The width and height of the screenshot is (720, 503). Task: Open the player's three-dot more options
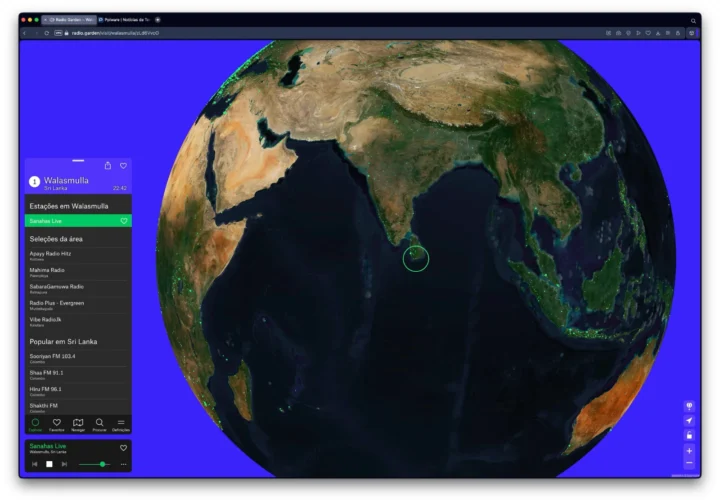123,464
